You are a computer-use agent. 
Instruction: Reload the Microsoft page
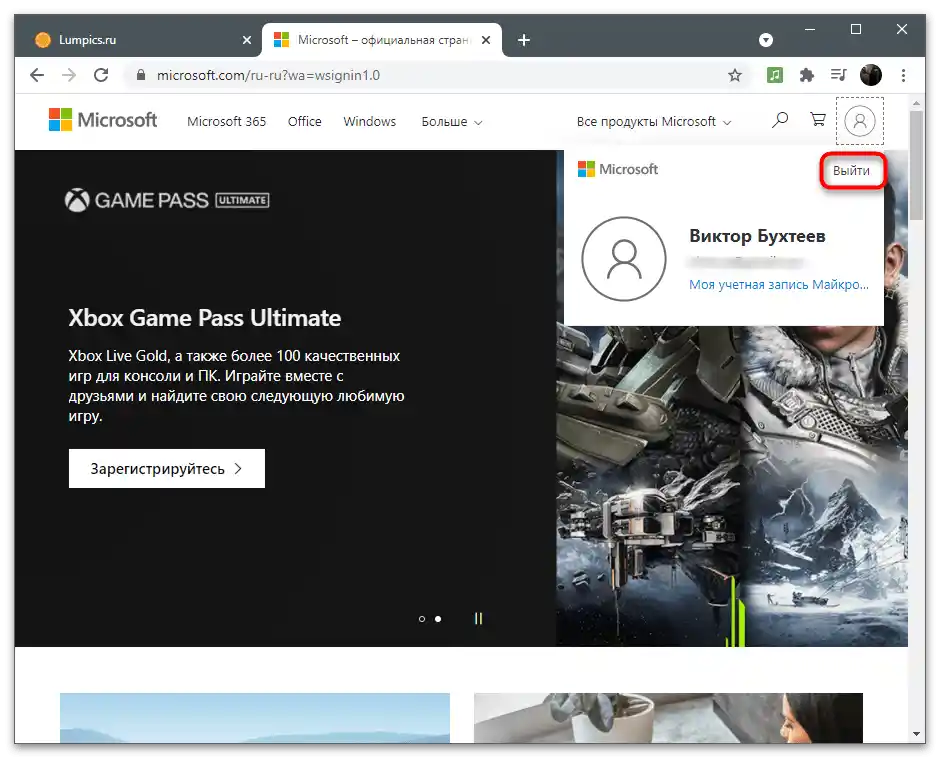pyautogui.click(x=101, y=75)
